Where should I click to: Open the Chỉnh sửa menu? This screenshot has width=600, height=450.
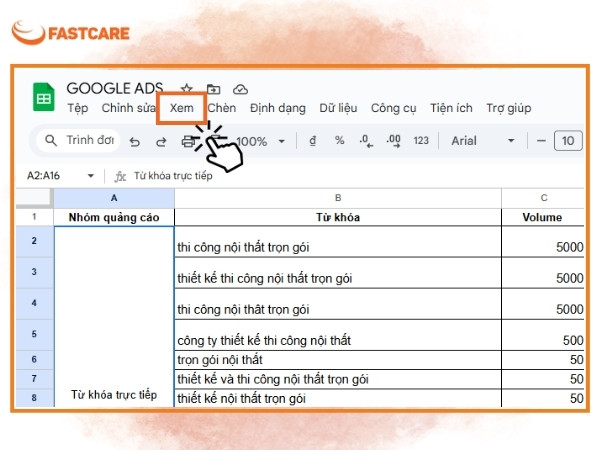tap(129, 108)
